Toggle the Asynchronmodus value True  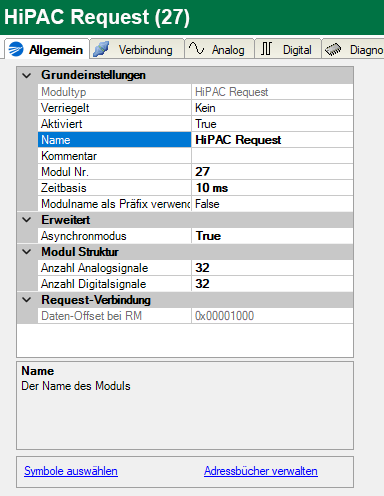[x=272, y=236]
